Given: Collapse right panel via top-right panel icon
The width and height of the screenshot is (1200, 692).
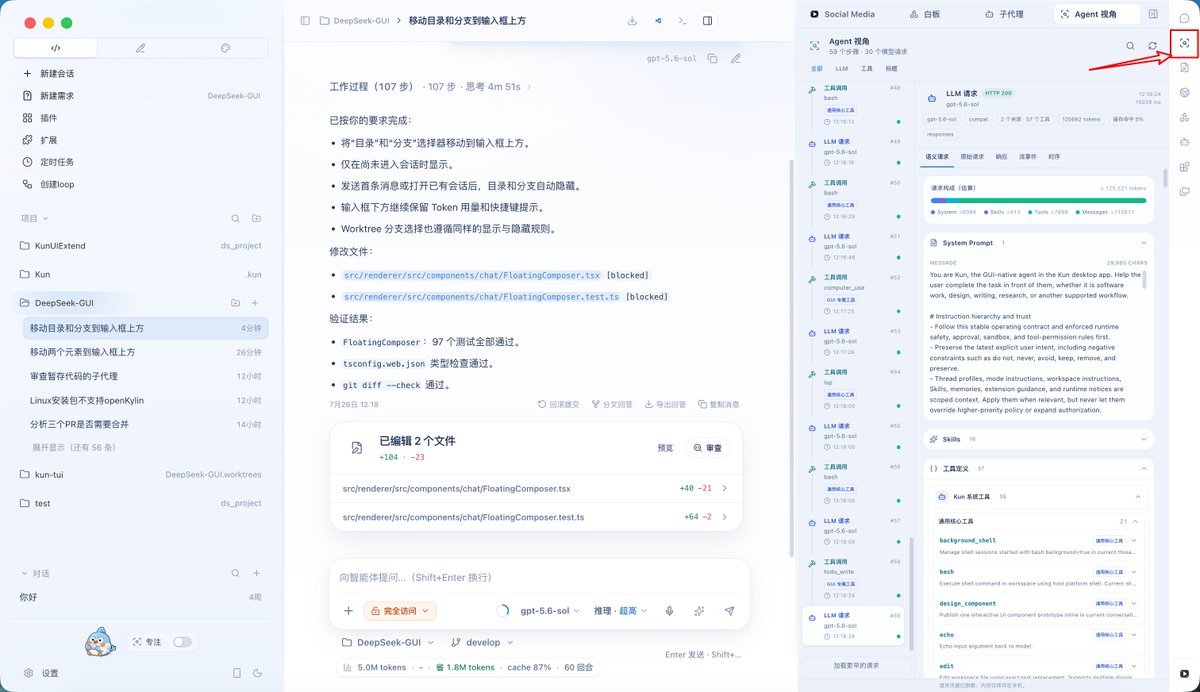Looking at the screenshot, I should point(1153,15).
